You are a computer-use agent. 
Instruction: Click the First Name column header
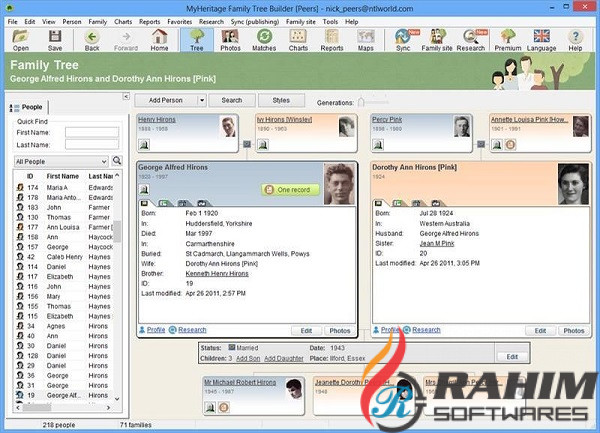pyautogui.click(x=63, y=176)
